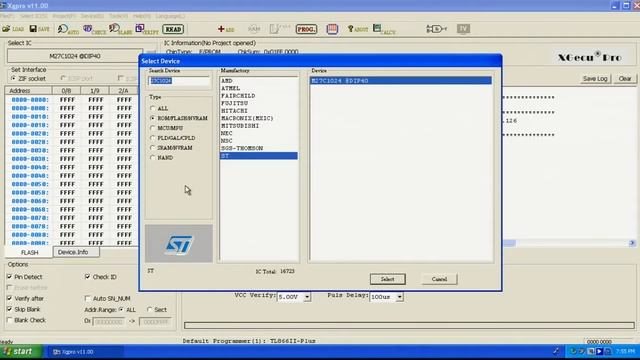Image resolution: width=640 pixels, height=360 pixels.
Task: Click the log area scrollbar right arrow
Action: (x=632, y=243)
